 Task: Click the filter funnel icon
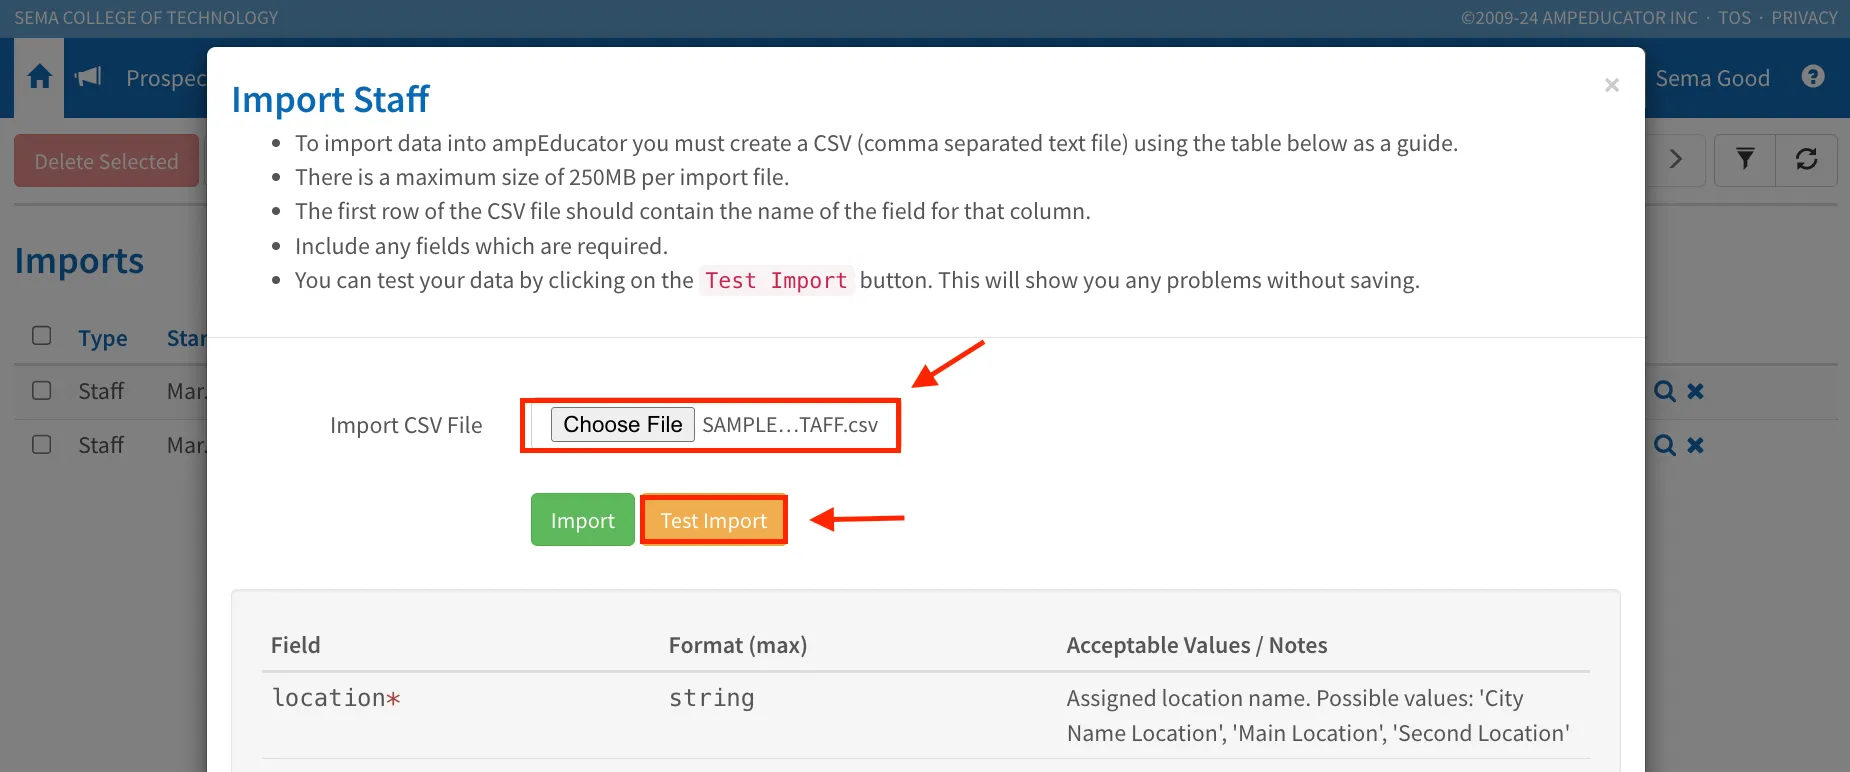[x=1745, y=159]
